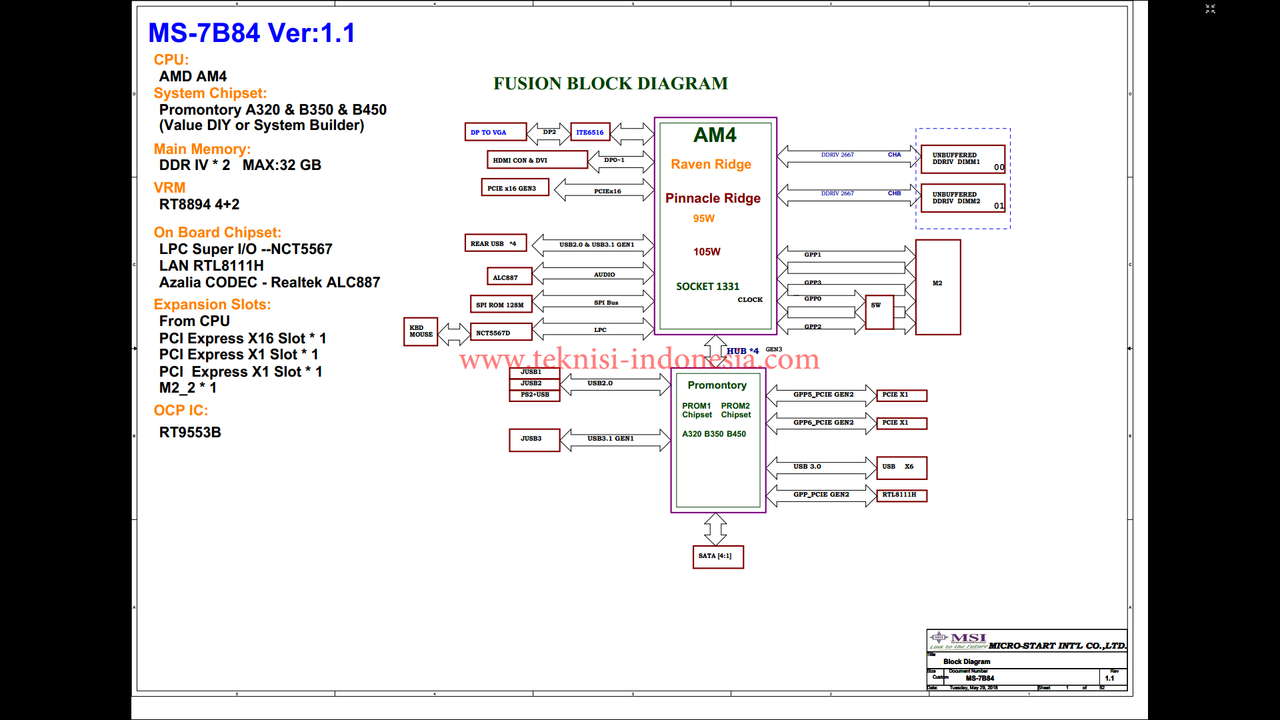The height and width of the screenshot is (720, 1280).
Task: Click the 'SOCKET 1331' text
Action: pyautogui.click(x=708, y=286)
